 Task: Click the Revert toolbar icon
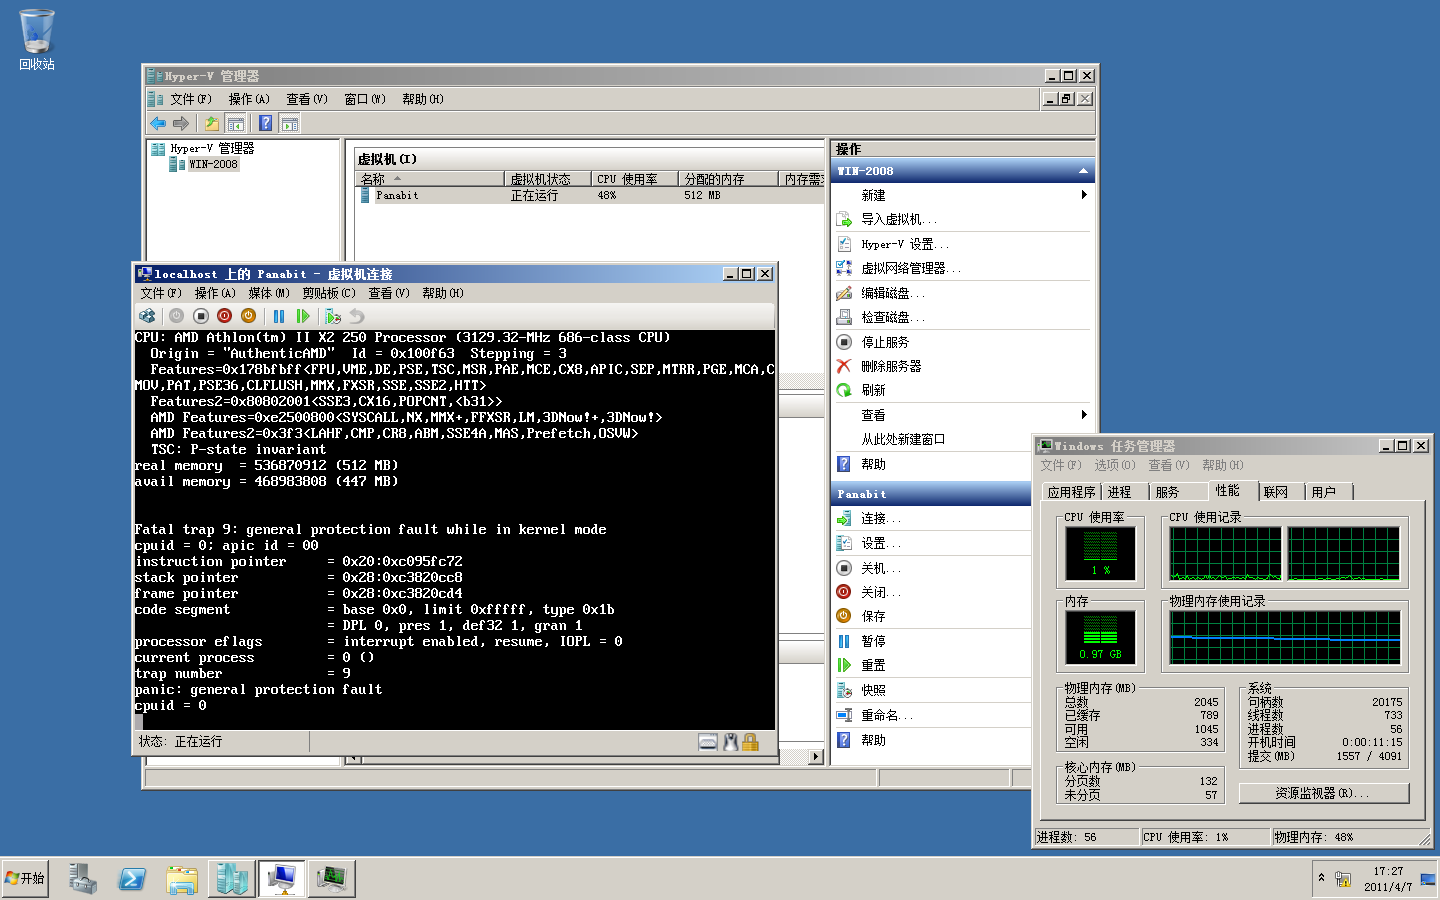(357, 316)
